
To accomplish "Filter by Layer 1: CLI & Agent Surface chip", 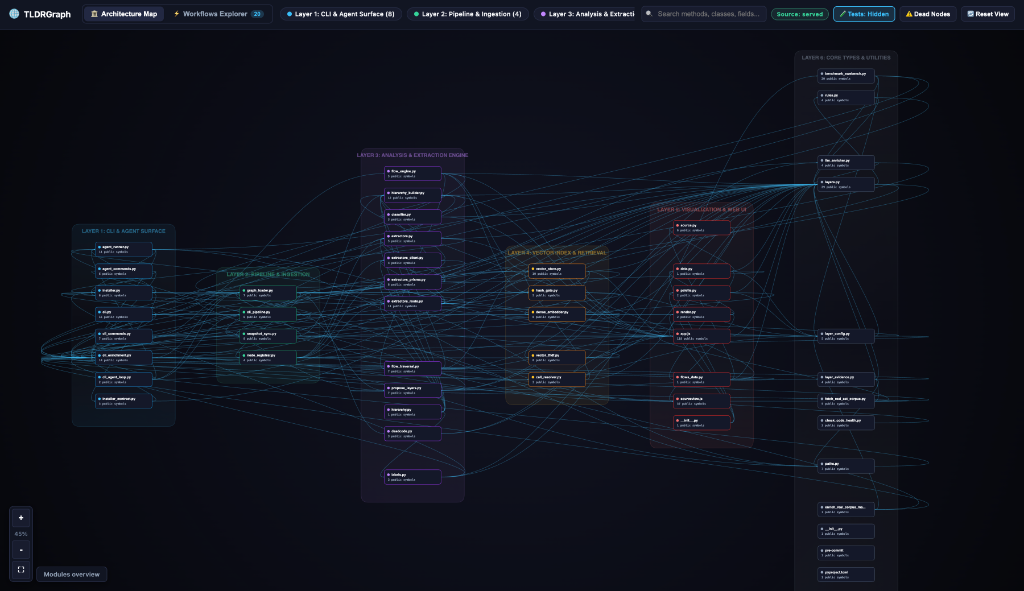I will (340, 14).
